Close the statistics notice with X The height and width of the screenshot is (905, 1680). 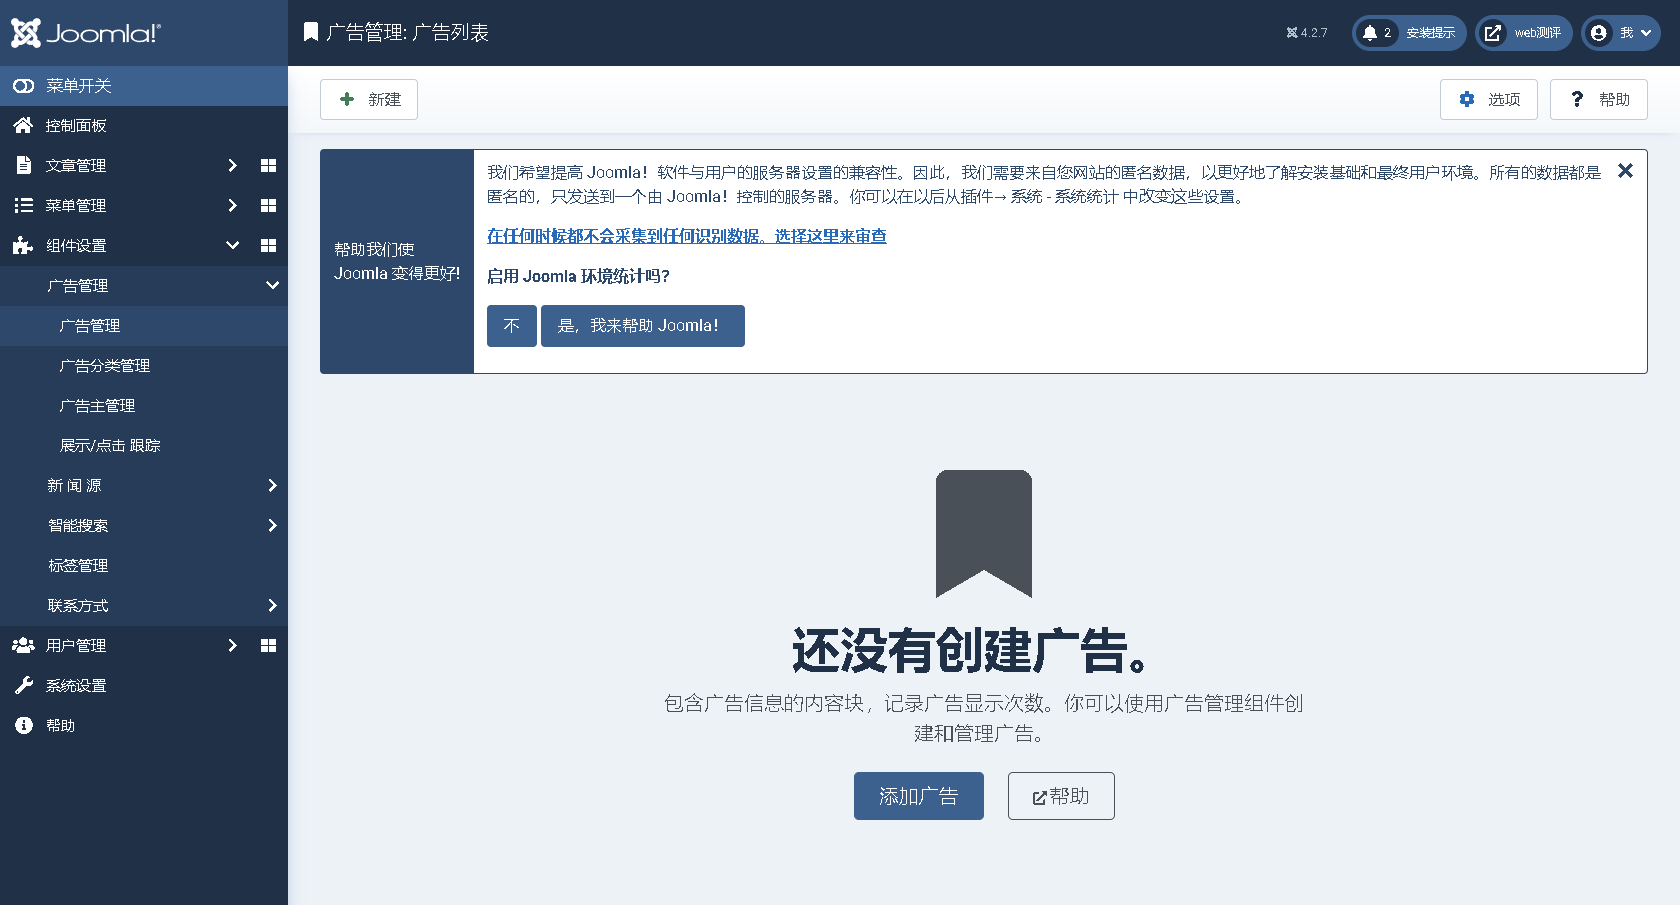coord(1626,171)
